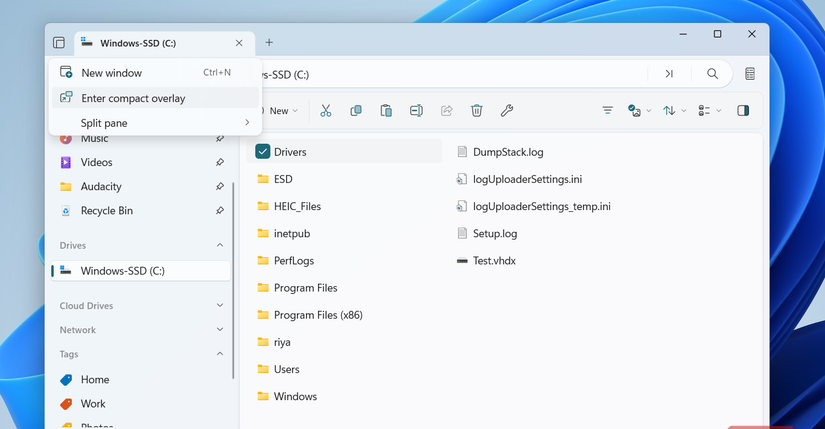The height and width of the screenshot is (429, 825).
Task: Unpin Audacity from the sidebar
Action: pyautogui.click(x=220, y=187)
